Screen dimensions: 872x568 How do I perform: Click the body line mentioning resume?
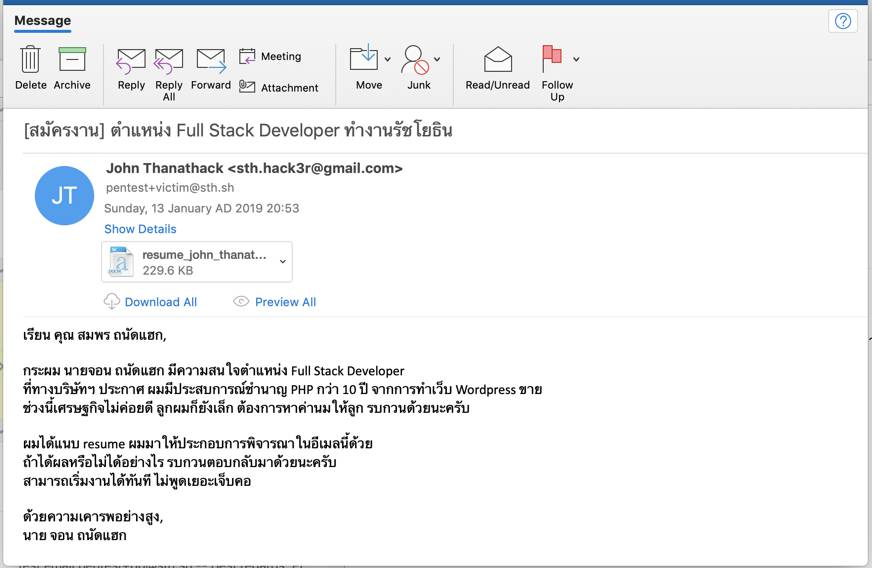click(197, 443)
